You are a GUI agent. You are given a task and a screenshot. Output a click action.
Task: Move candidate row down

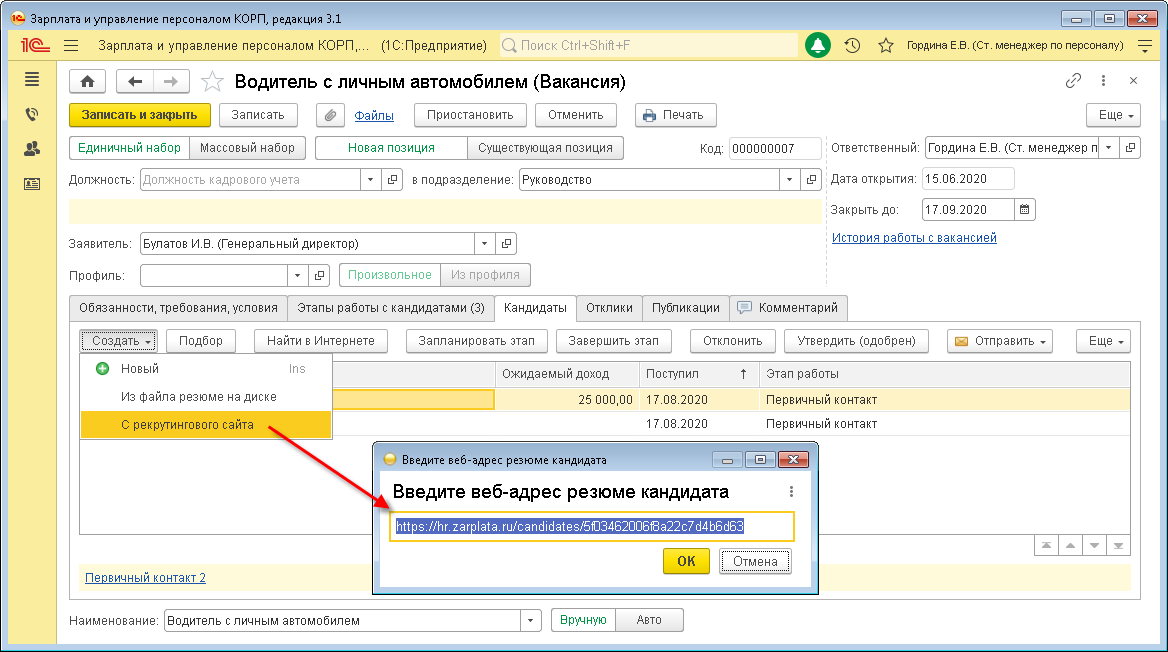click(1094, 545)
